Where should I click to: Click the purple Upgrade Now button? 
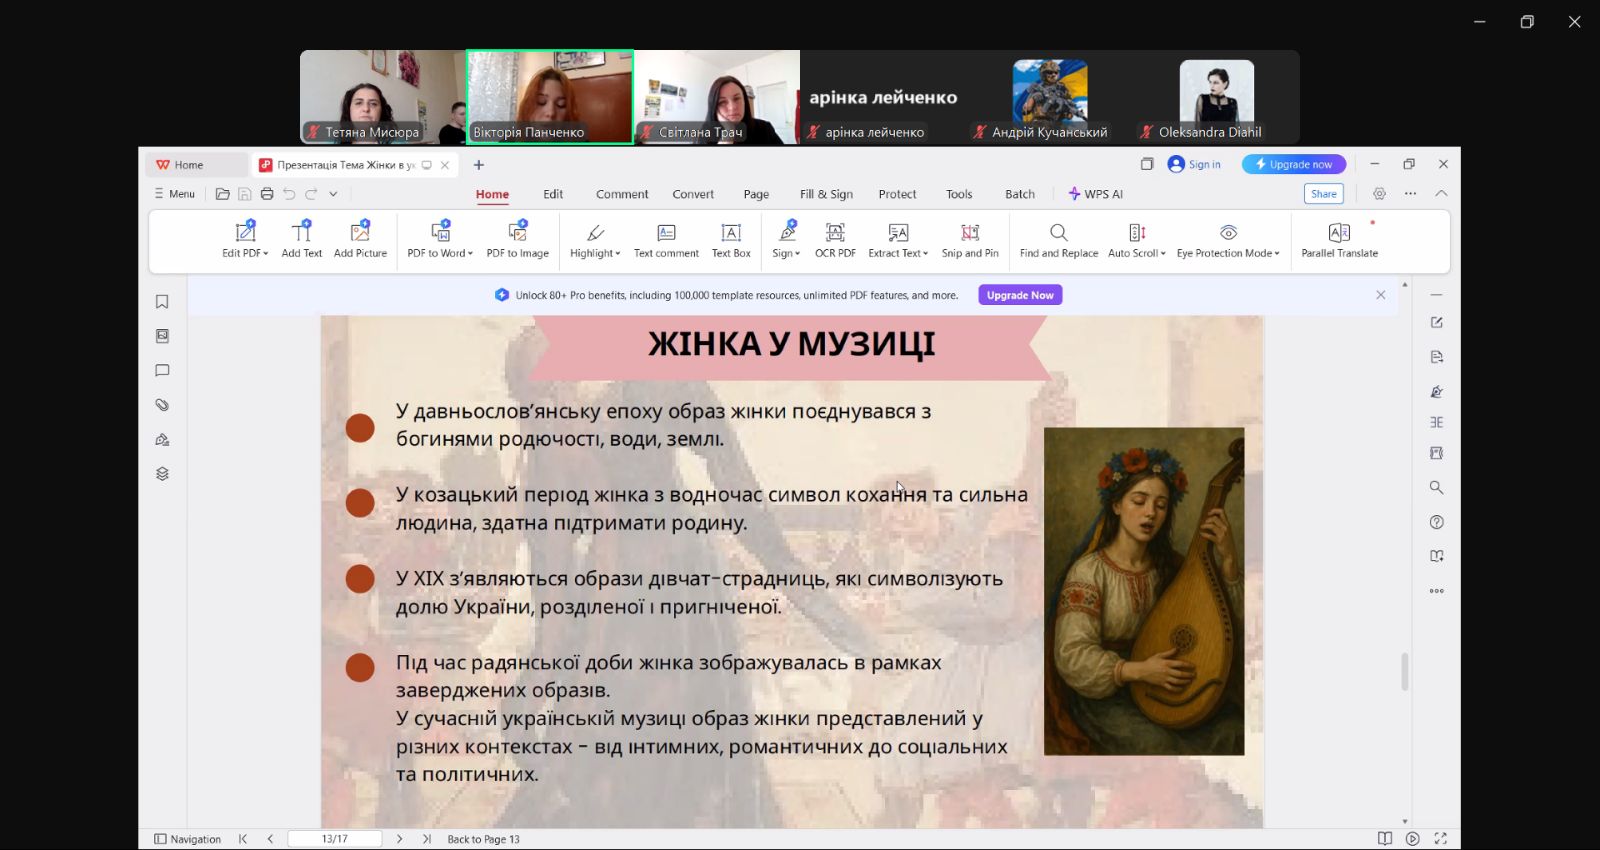click(1020, 295)
